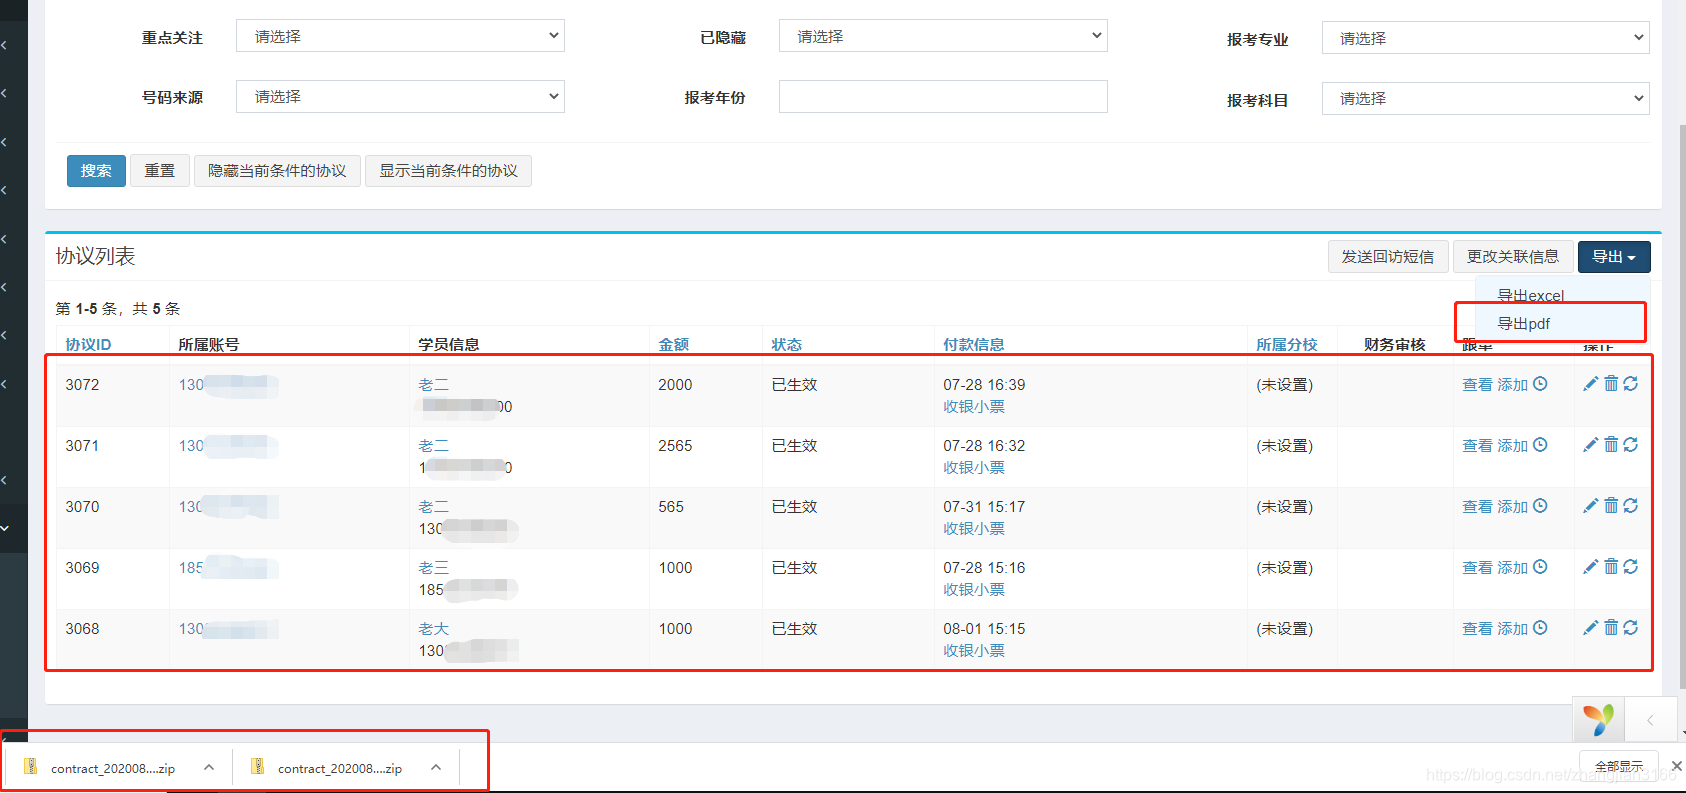The width and height of the screenshot is (1686, 793).
Task: Open the 号码来源 dropdown
Action: pos(400,96)
